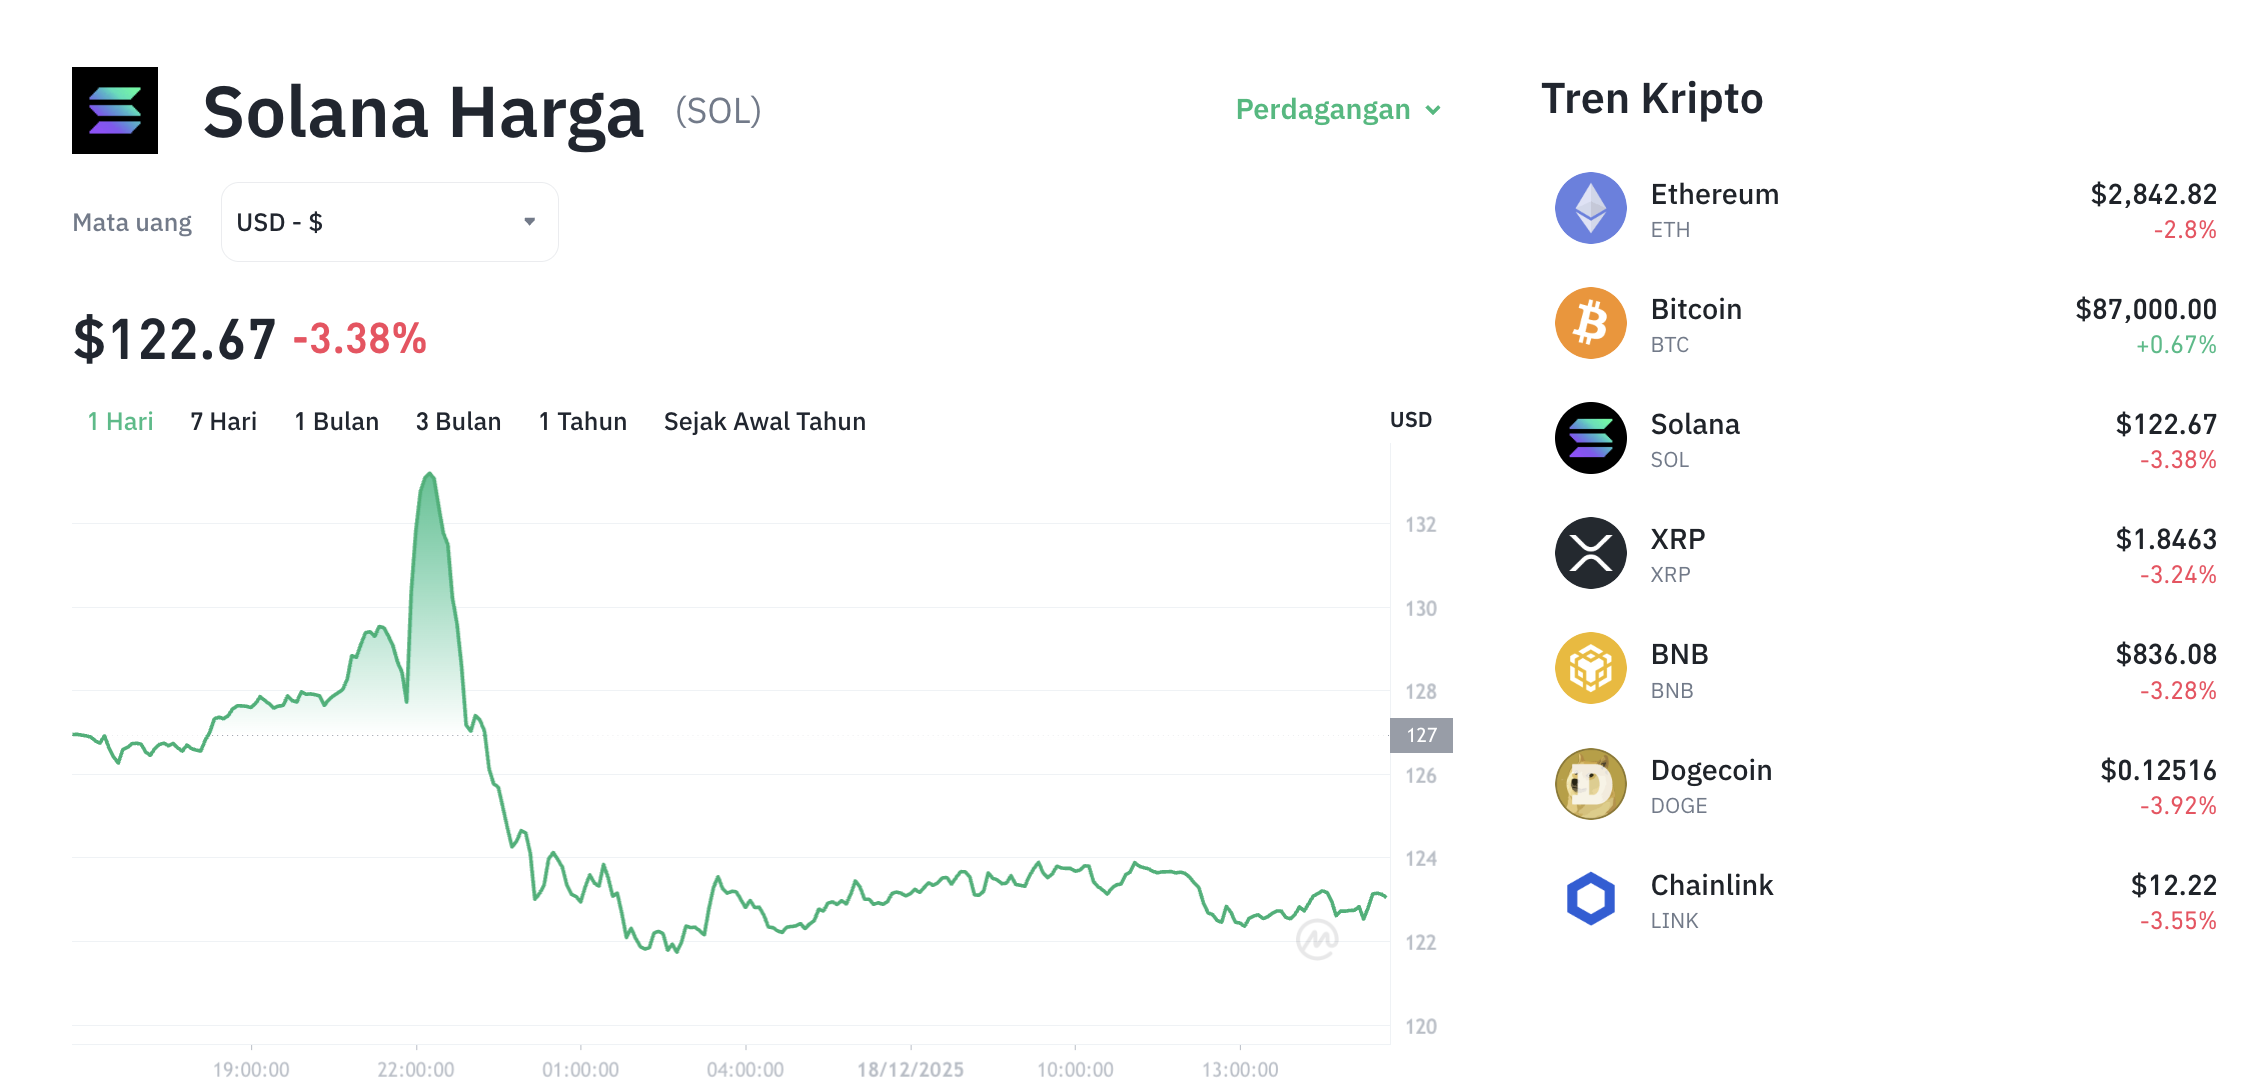
Task: Expand the Perdagangan dropdown
Action: coord(1338,110)
